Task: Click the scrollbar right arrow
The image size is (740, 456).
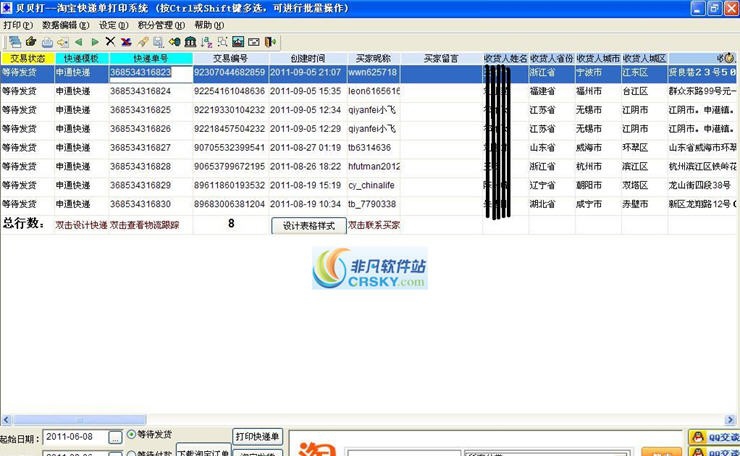Action: tap(730, 420)
